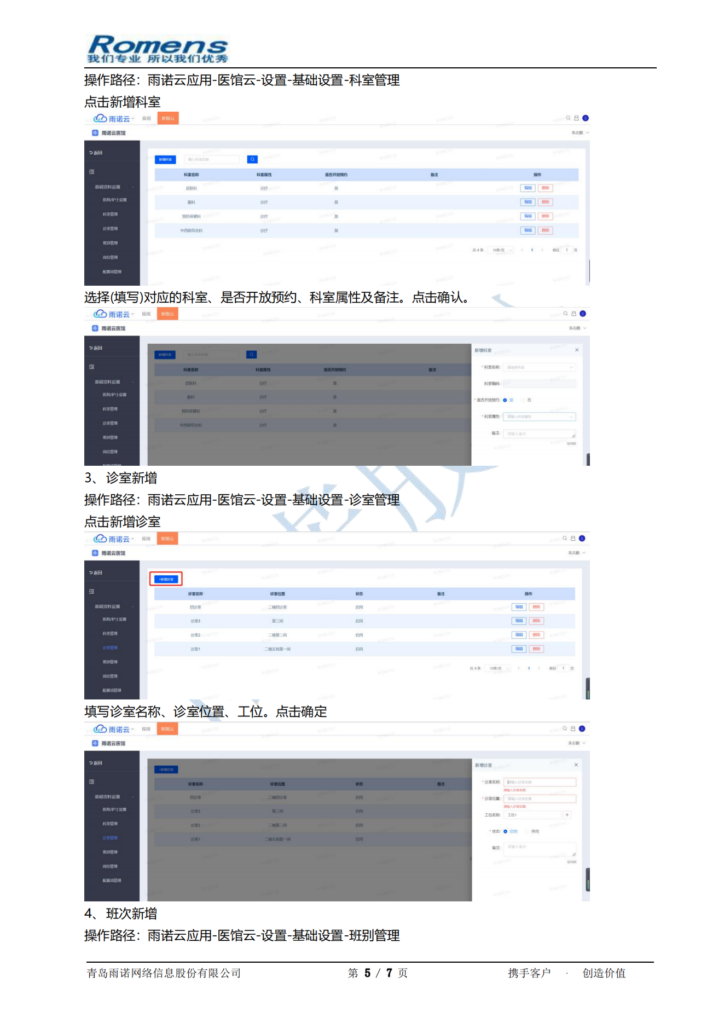Click blue user avatar in fourth screenshot
This screenshot has width=724, height=1024.
(x=582, y=729)
